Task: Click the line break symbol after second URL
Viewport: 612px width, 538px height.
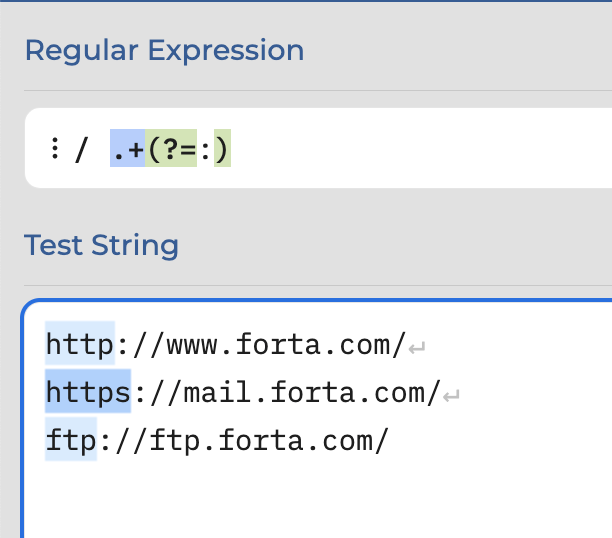Action: pyautogui.click(x=452, y=396)
